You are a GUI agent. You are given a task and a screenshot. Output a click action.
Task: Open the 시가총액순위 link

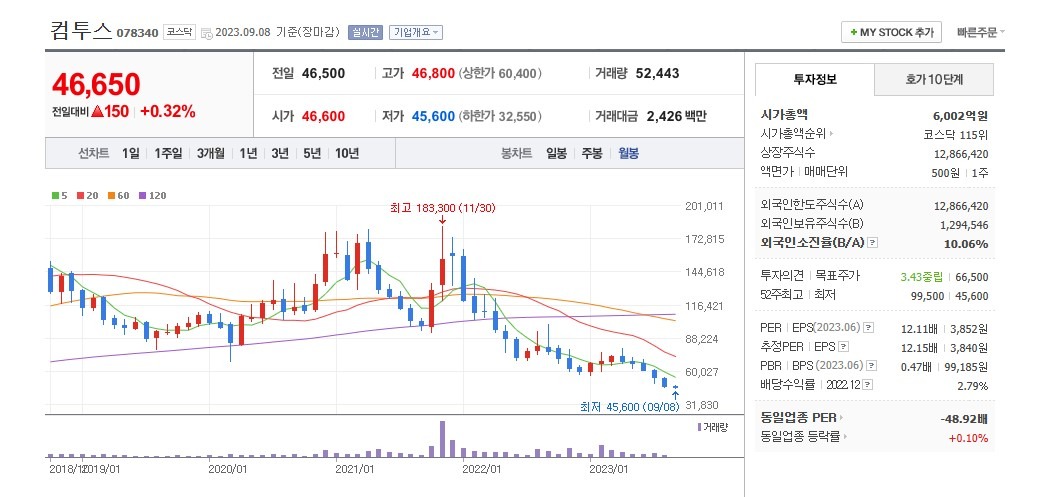coord(793,134)
